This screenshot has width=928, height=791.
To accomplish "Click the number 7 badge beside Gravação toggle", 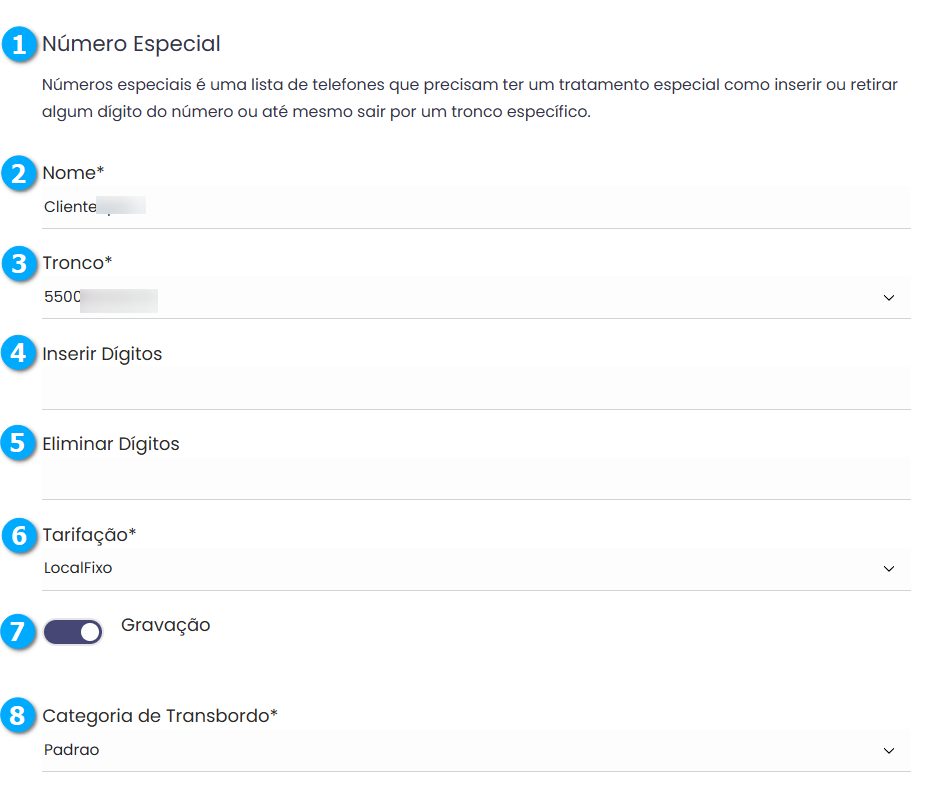I will click(x=18, y=632).
